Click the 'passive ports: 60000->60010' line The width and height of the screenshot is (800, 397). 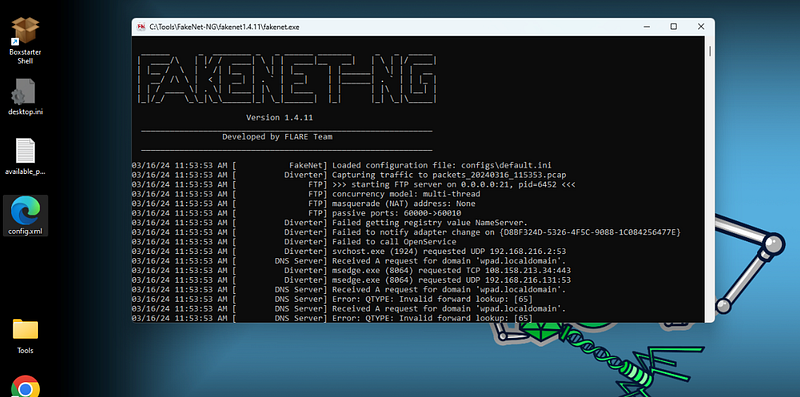coord(296,213)
